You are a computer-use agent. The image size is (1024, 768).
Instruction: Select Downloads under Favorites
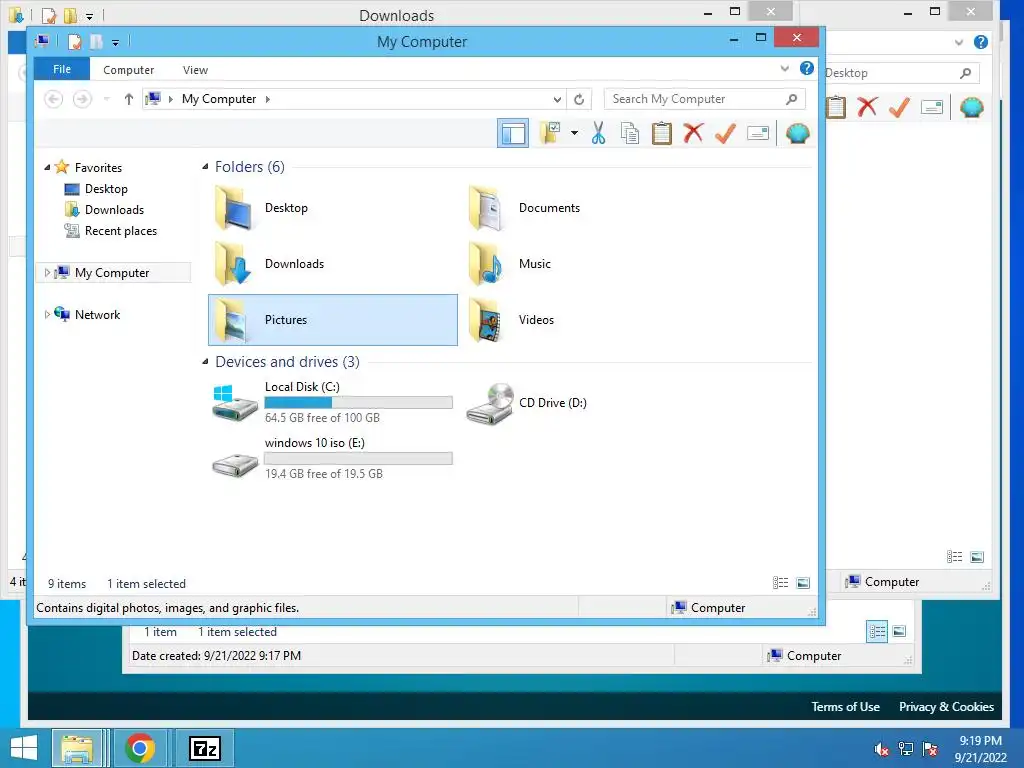pyautogui.click(x=104, y=210)
